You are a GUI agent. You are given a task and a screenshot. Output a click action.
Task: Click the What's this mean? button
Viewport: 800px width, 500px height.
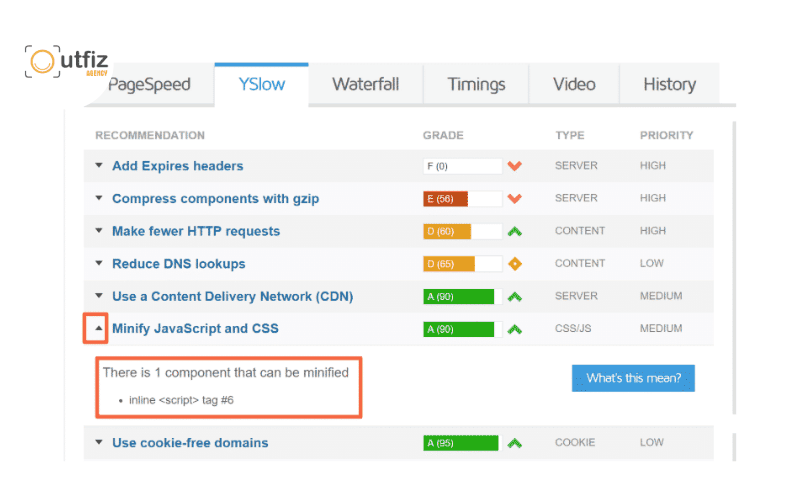[633, 378]
